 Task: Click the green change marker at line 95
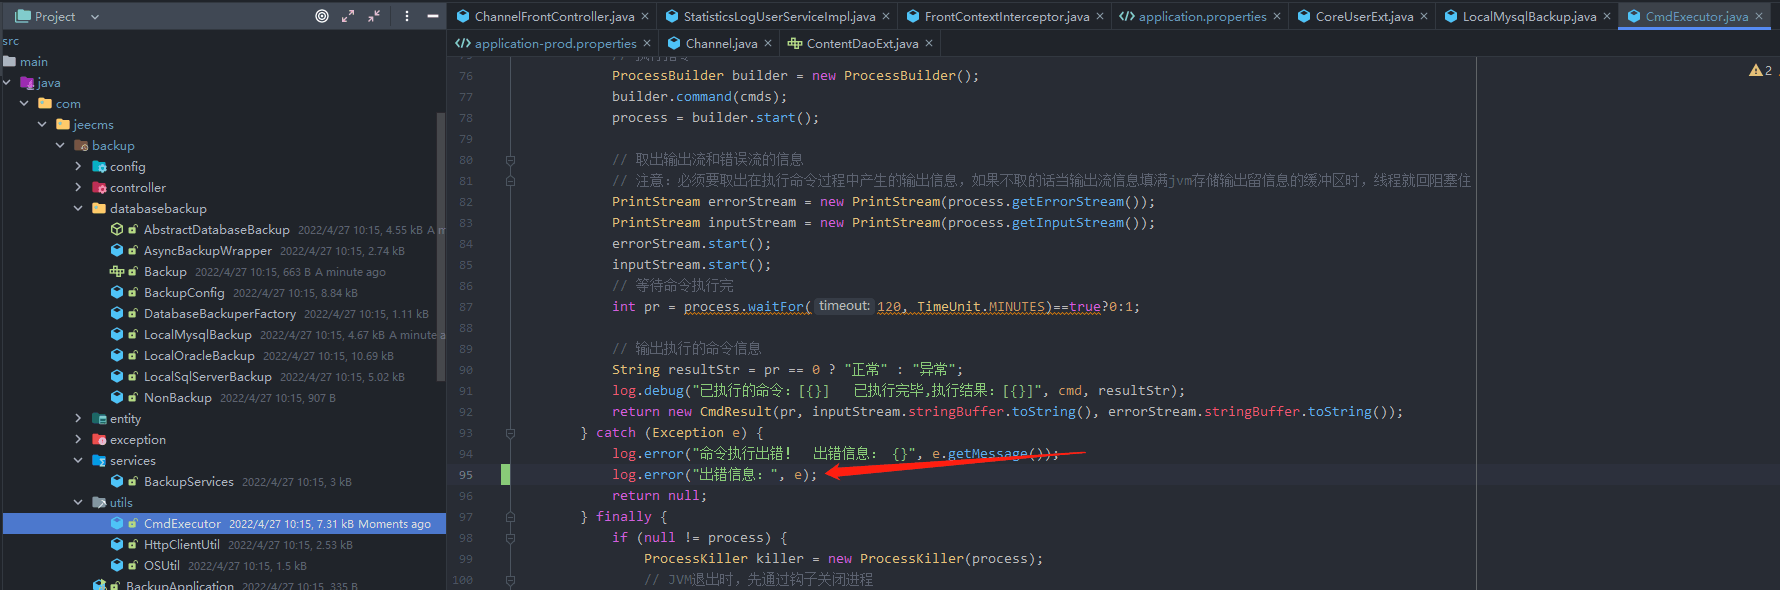coord(505,474)
